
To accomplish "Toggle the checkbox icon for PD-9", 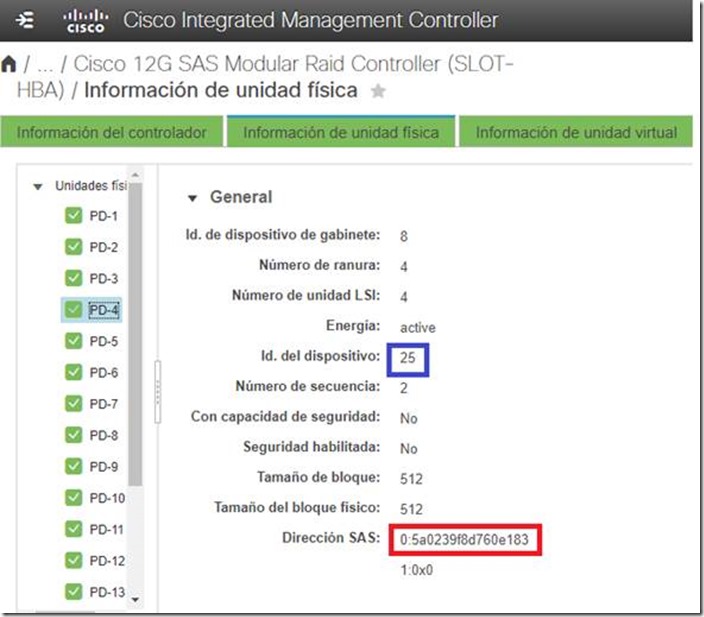I will [73, 466].
